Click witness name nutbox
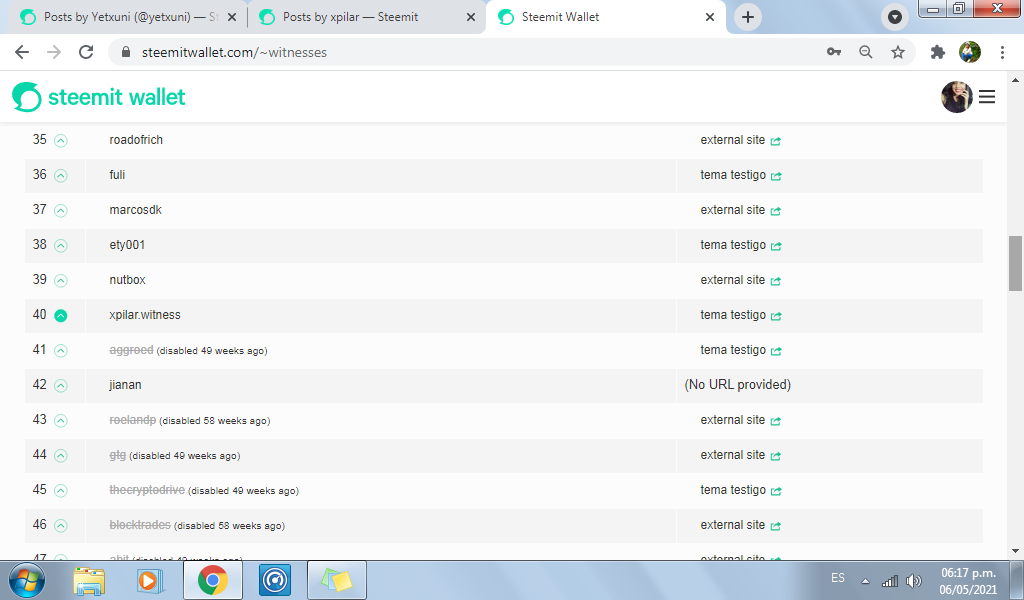 [127, 279]
